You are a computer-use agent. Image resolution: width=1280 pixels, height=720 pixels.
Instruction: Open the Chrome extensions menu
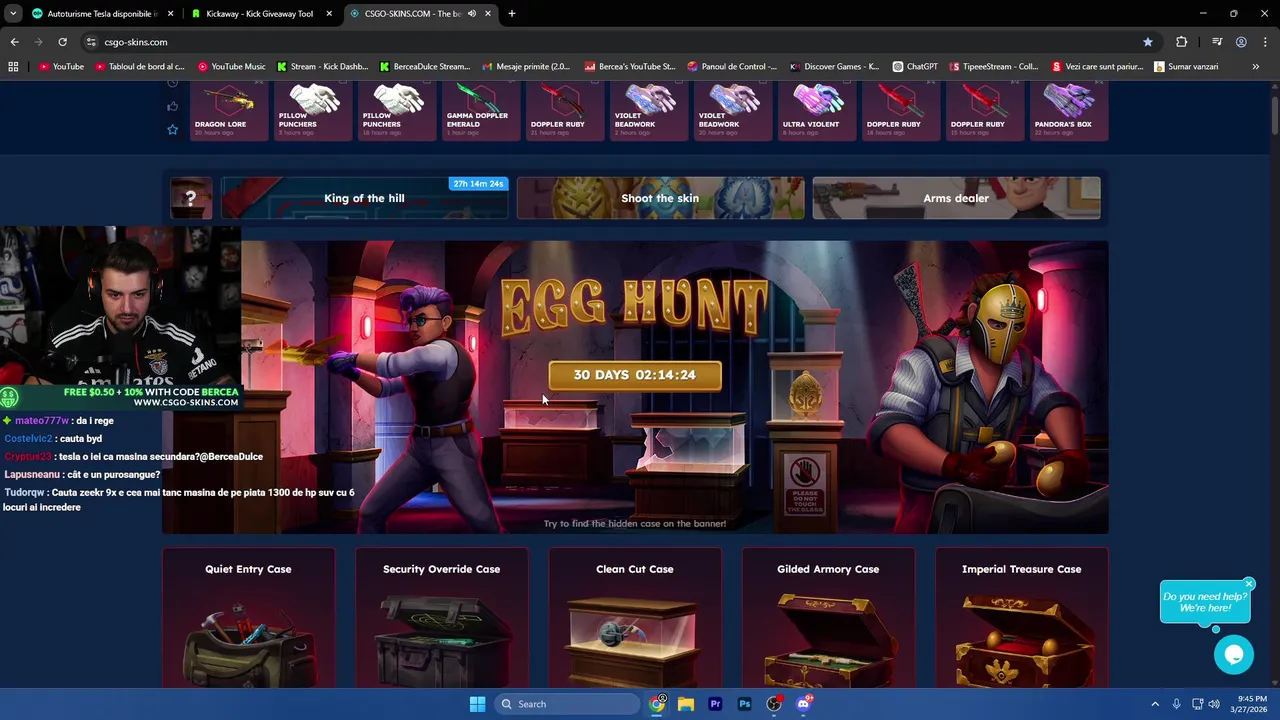point(1181,42)
